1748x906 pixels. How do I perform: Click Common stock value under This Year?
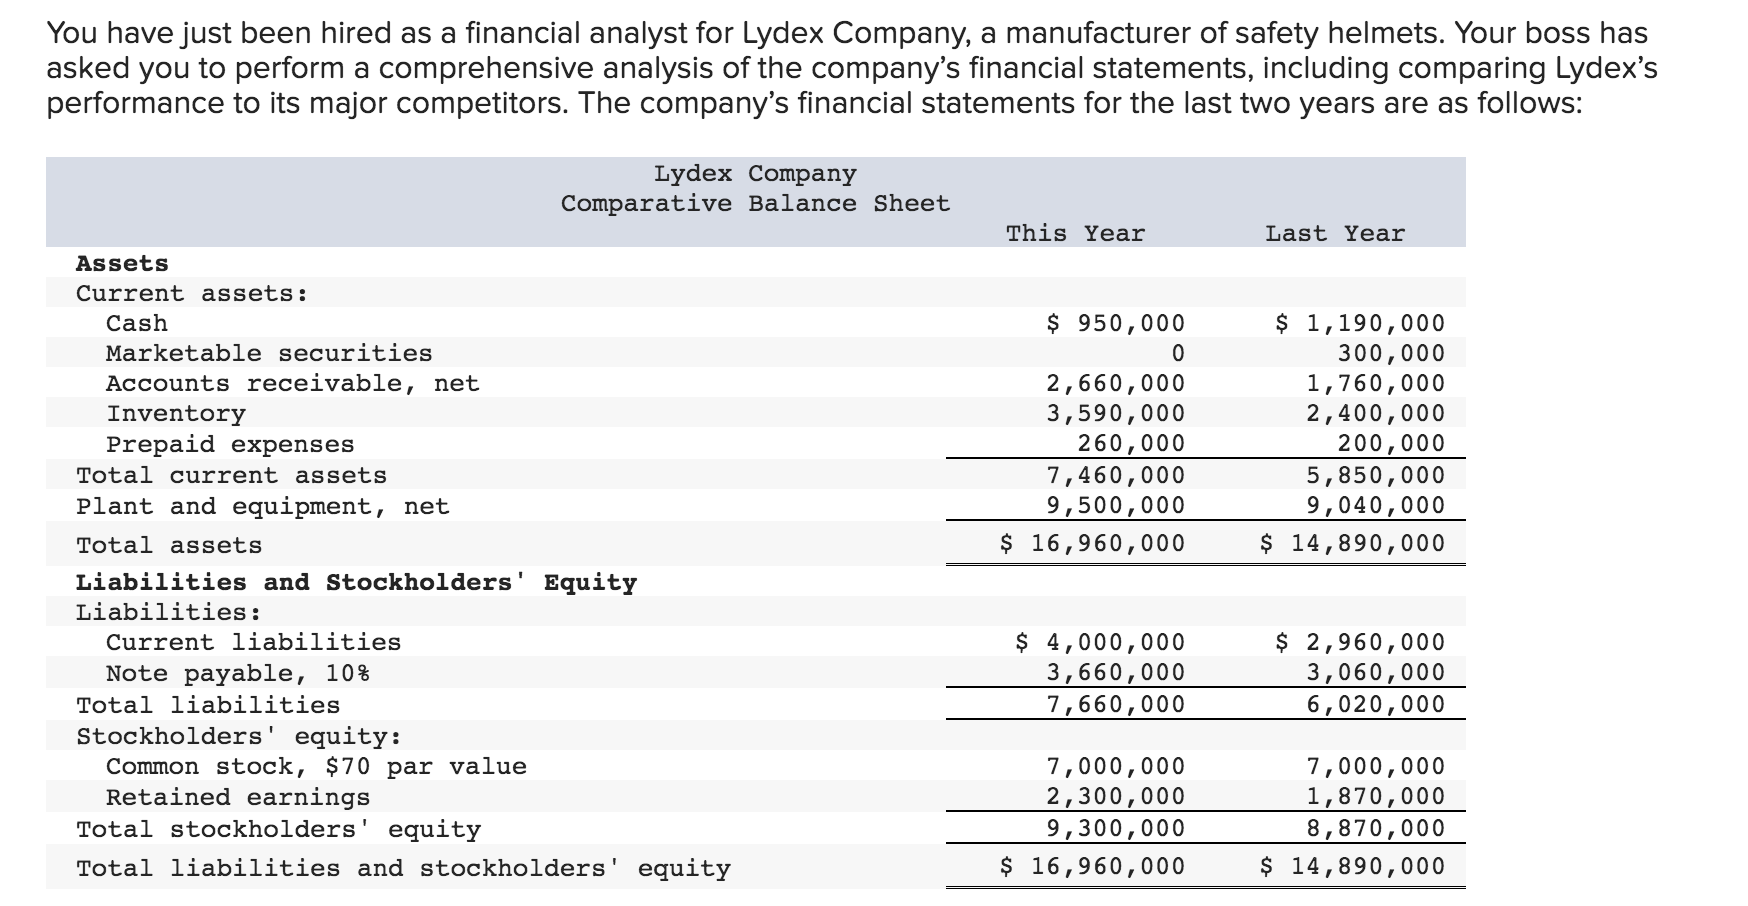coord(1115,767)
